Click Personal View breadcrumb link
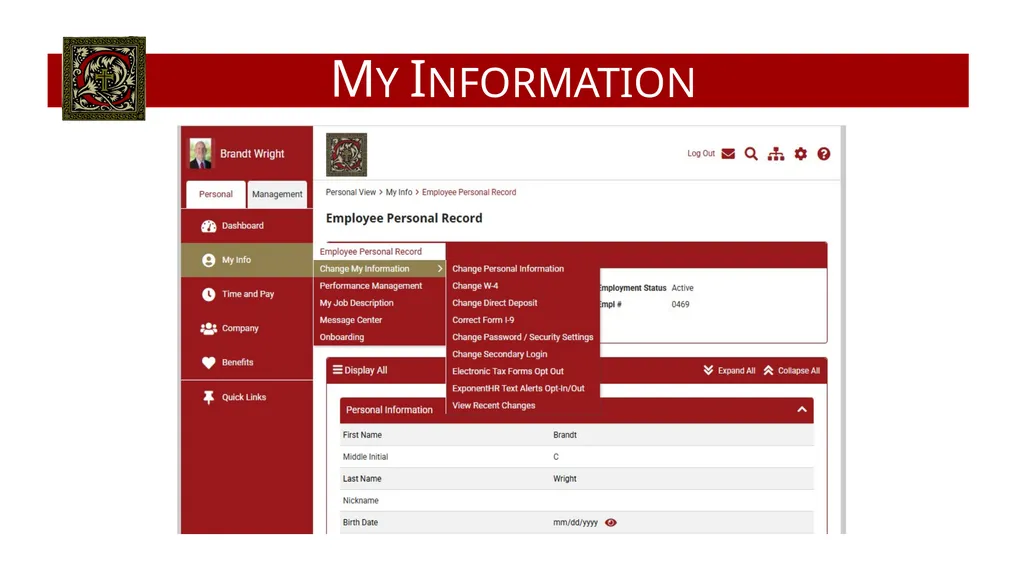Screen dimensions: 1024x575 [351, 192]
